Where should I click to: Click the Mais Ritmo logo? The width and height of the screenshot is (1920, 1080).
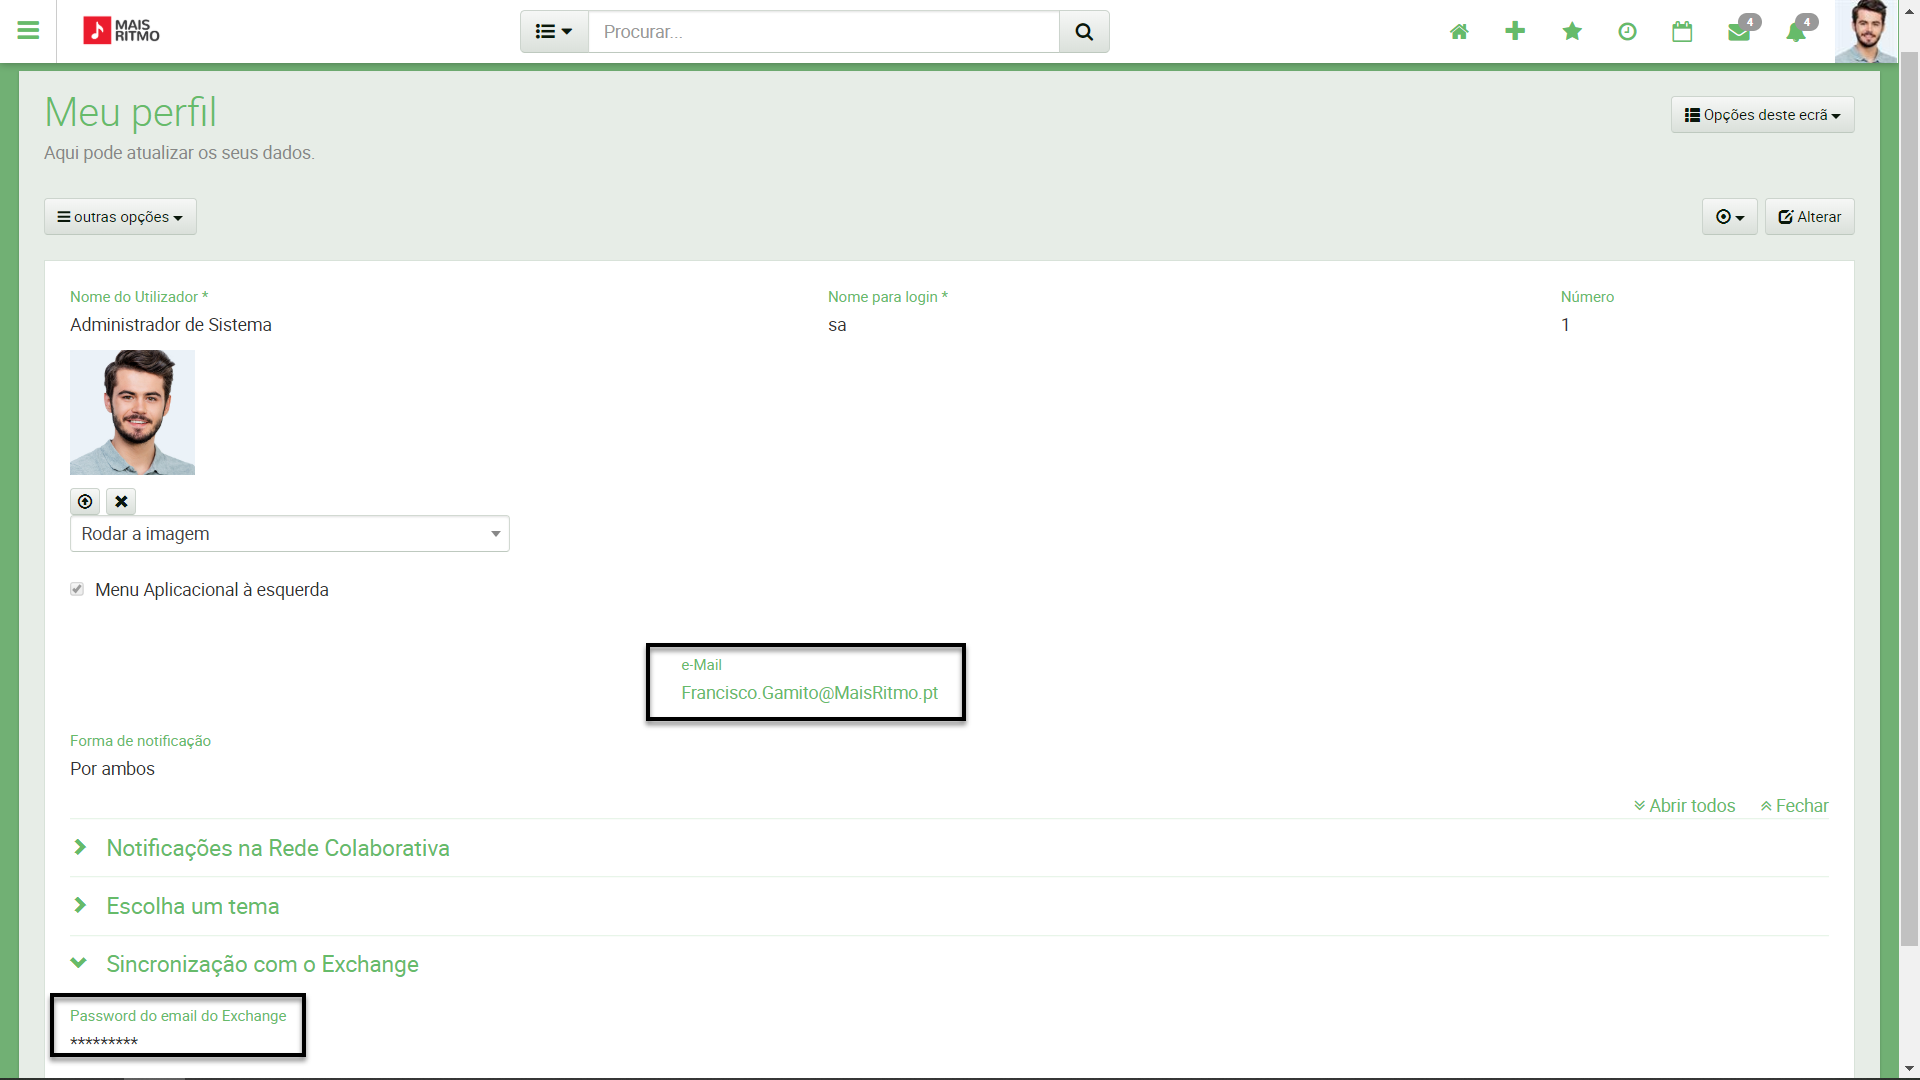point(121,31)
